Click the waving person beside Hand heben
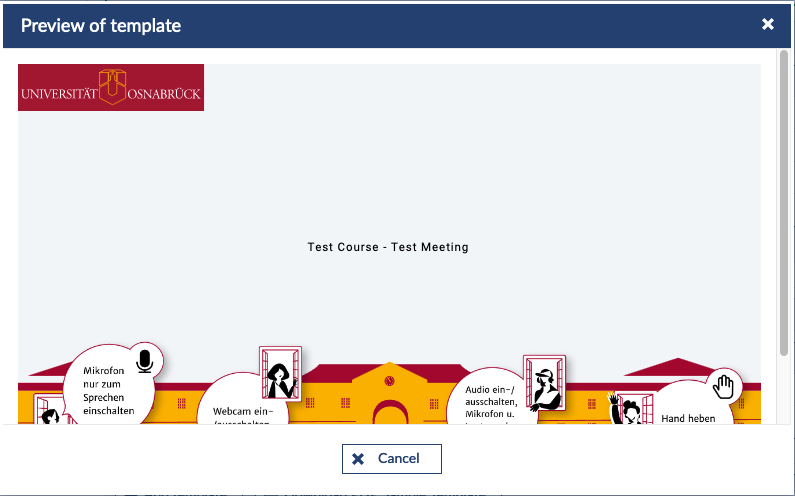Screen dimensions: 795x496 pos(627,408)
